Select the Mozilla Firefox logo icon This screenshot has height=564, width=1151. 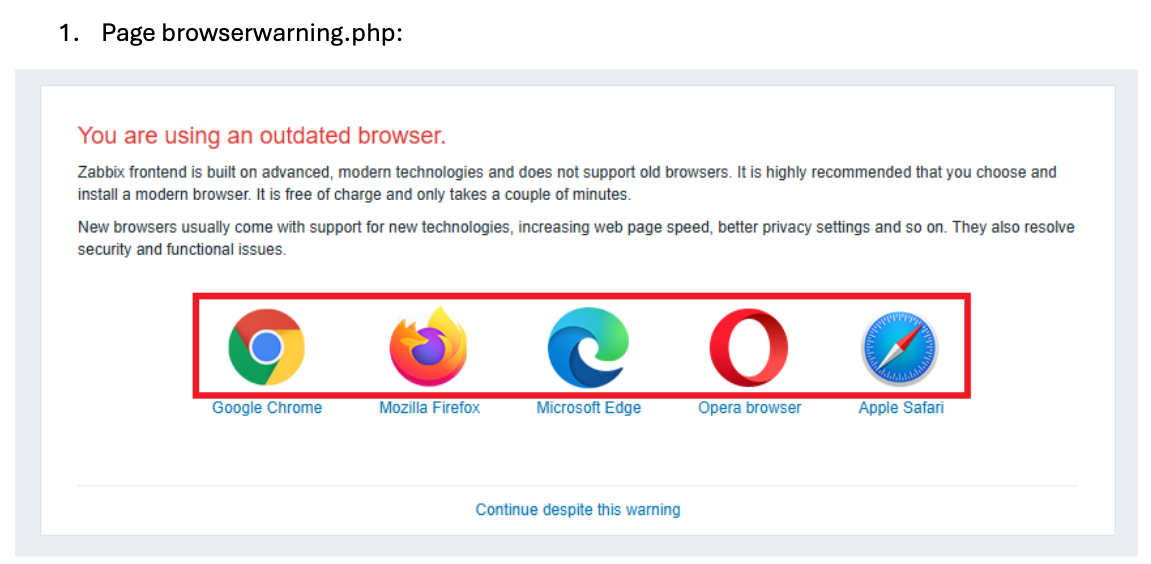tap(429, 347)
